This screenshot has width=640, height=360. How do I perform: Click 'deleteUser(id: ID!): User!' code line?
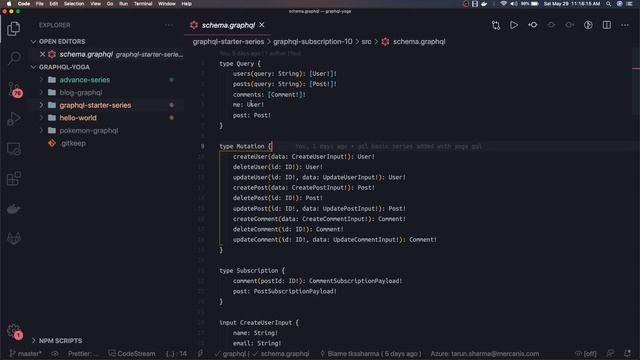(x=278, y=167)
